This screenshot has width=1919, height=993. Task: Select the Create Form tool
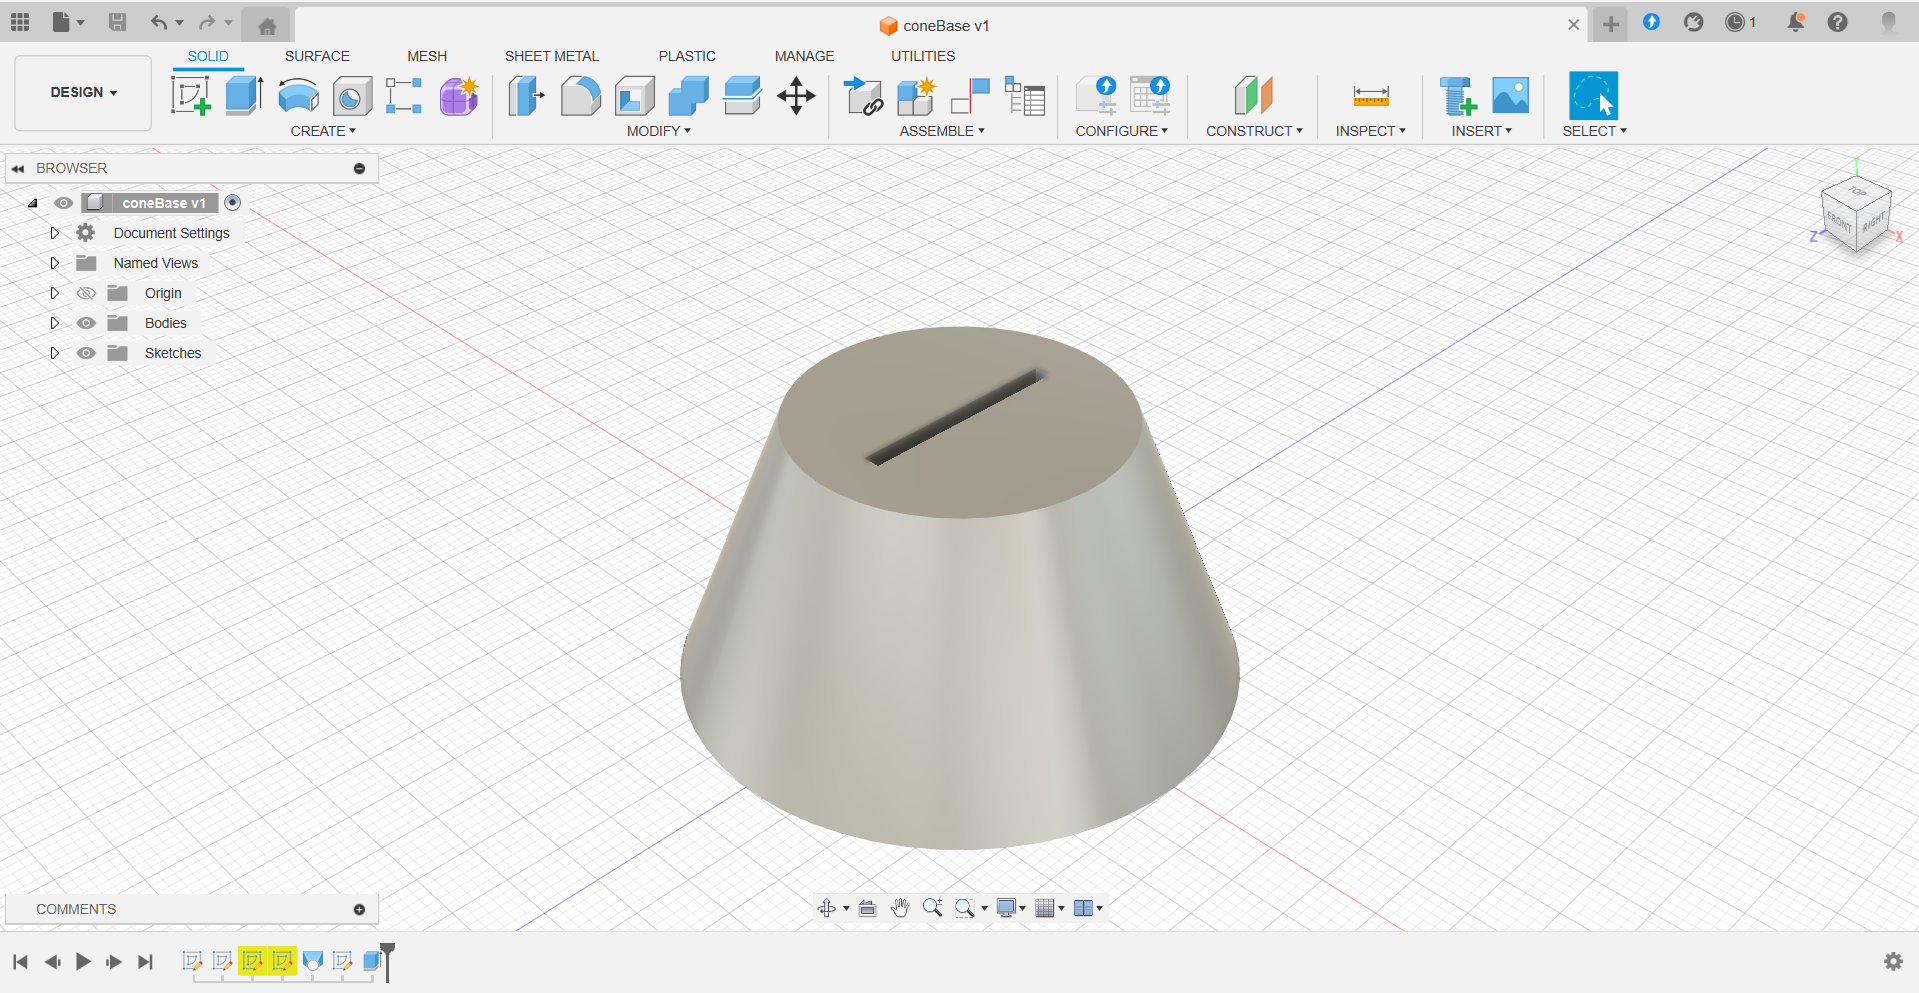tap(460, 96)
